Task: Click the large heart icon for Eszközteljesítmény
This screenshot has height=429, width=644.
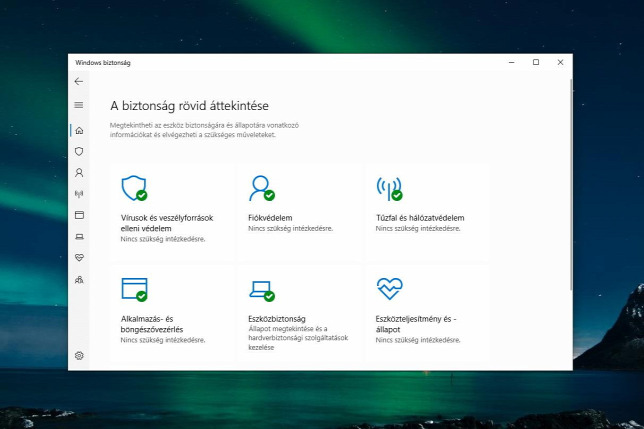Action: pos(389,289)
